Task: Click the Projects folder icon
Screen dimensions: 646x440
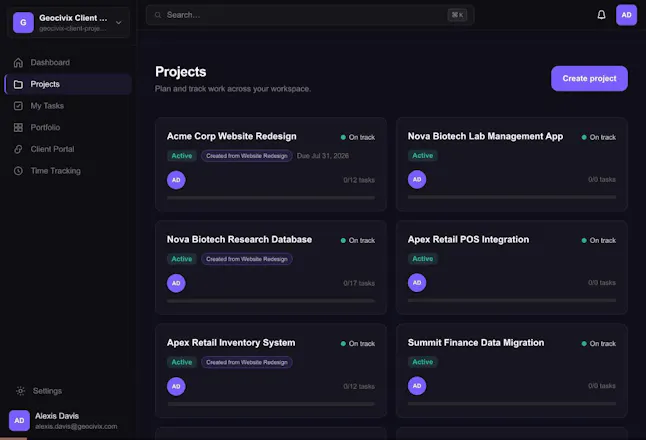Action: click(18, 84)
